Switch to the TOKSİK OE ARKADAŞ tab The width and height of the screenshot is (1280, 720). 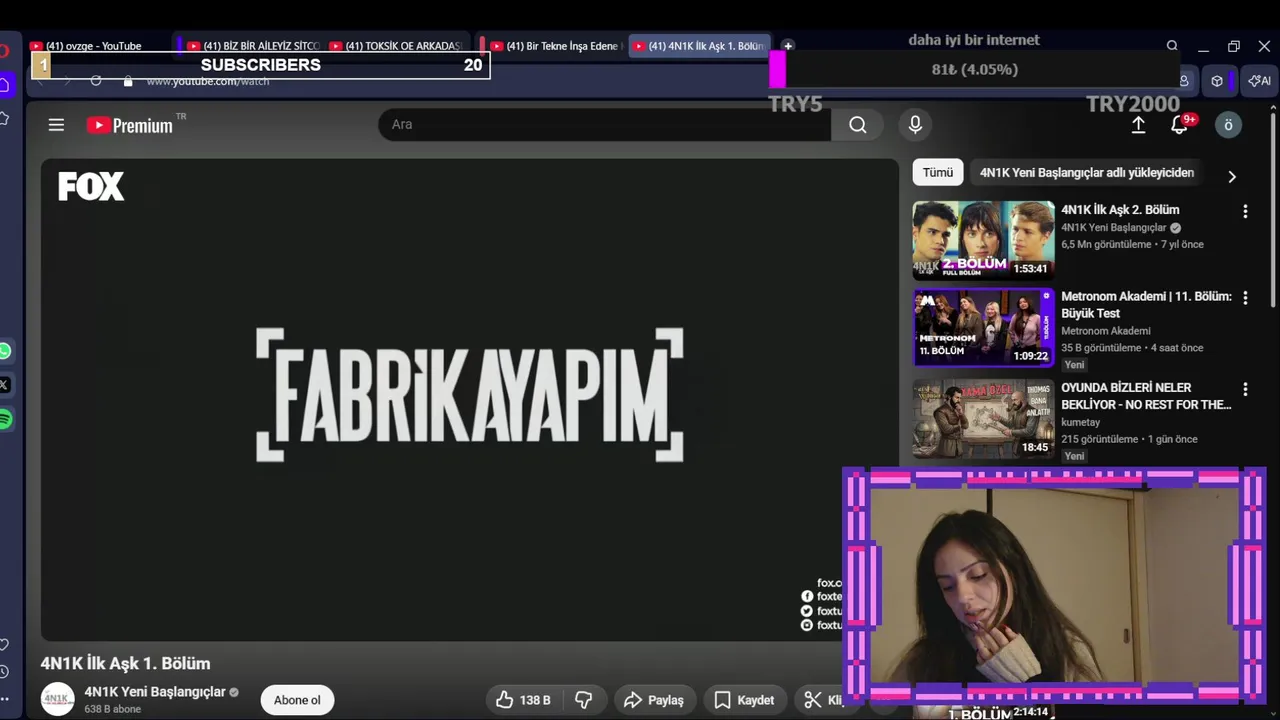[397, 46]
